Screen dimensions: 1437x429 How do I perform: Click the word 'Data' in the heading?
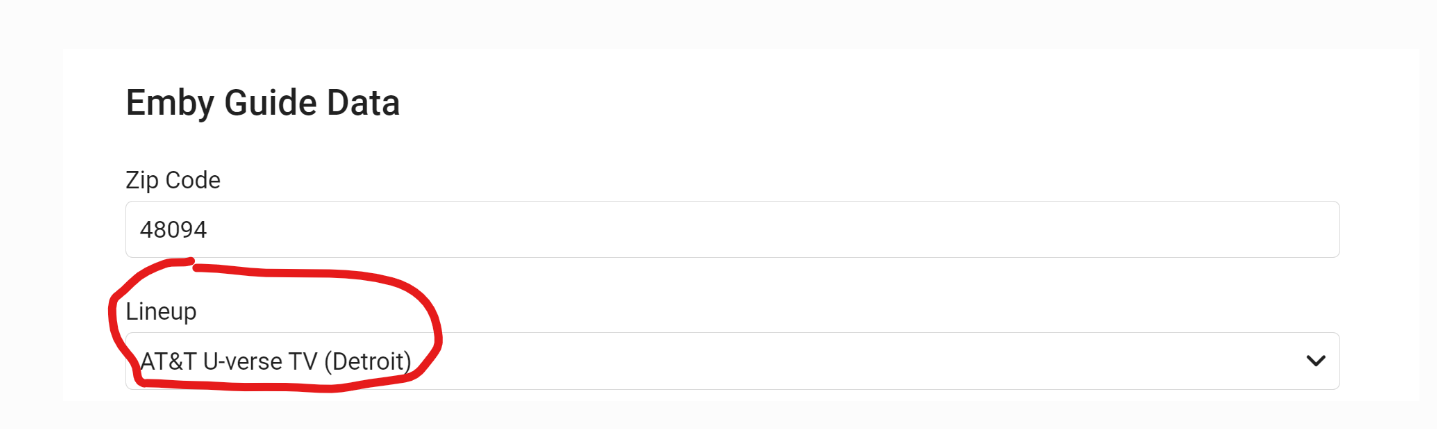pyautogui.click(x=365, y=103)
